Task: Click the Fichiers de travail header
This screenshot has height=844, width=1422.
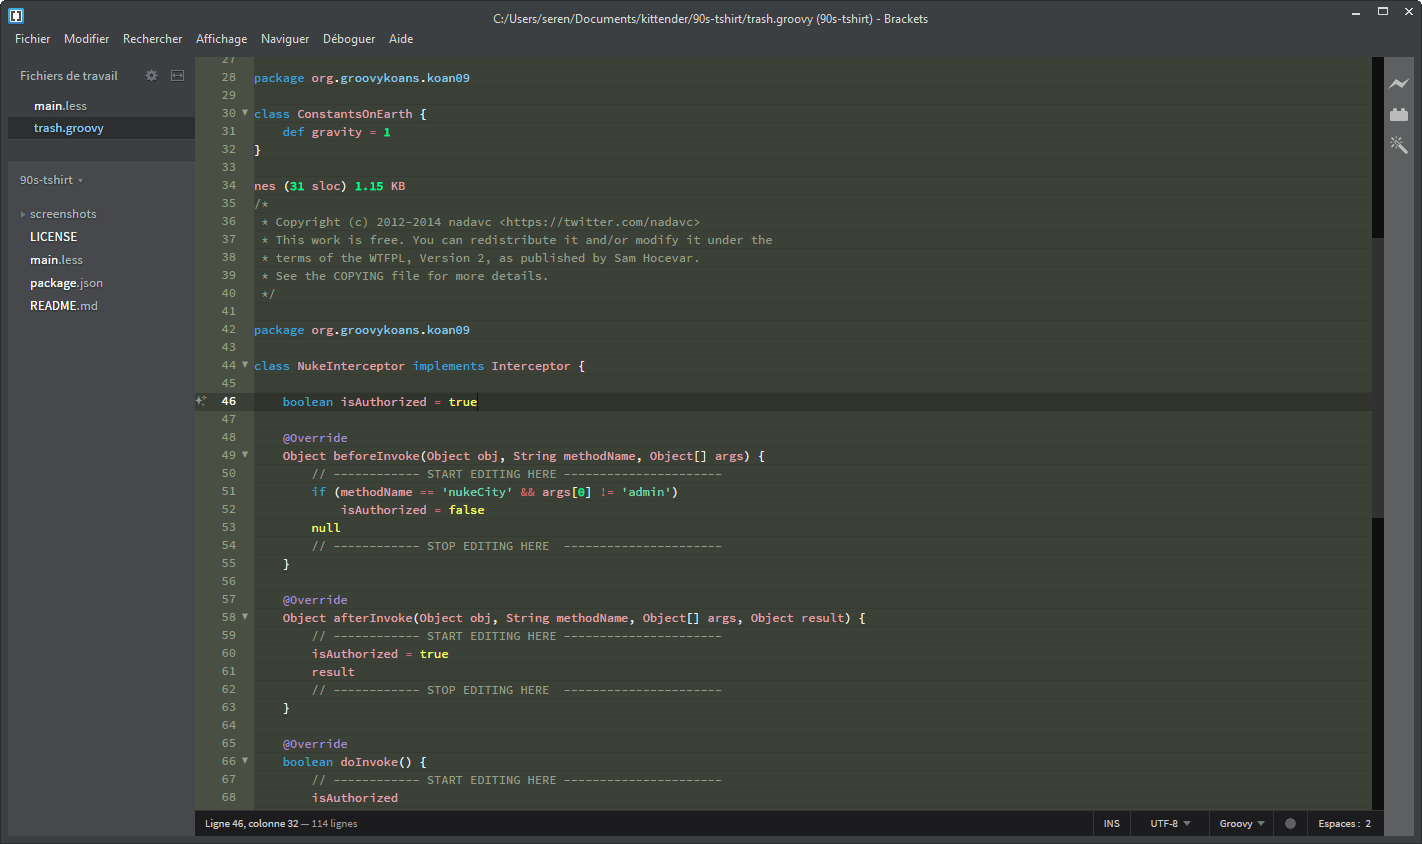Action: click(69, 76)
